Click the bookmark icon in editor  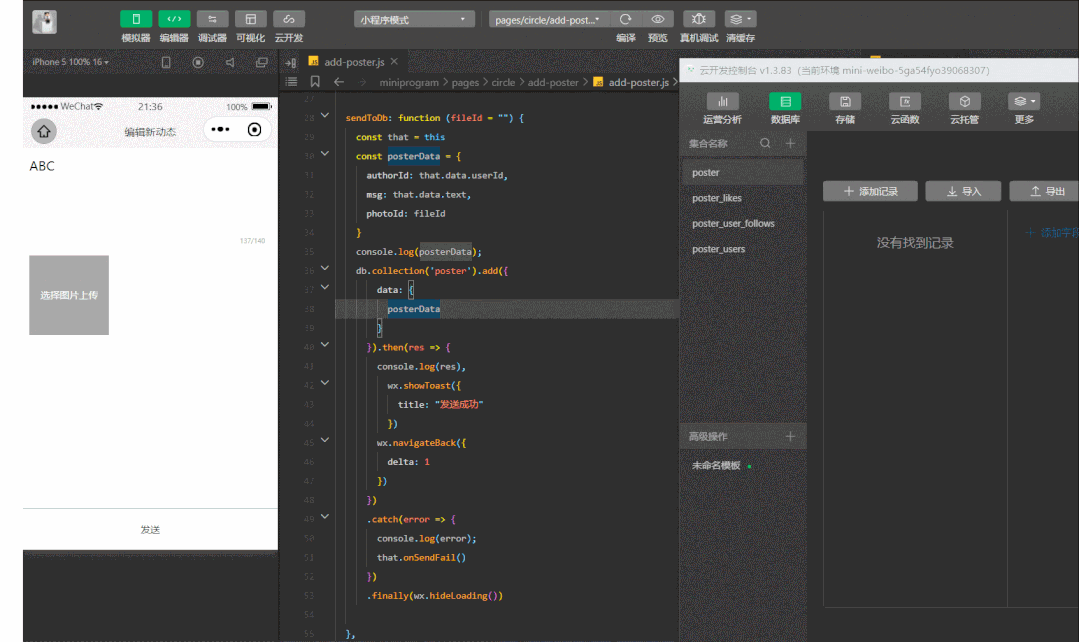pos(315,82)
